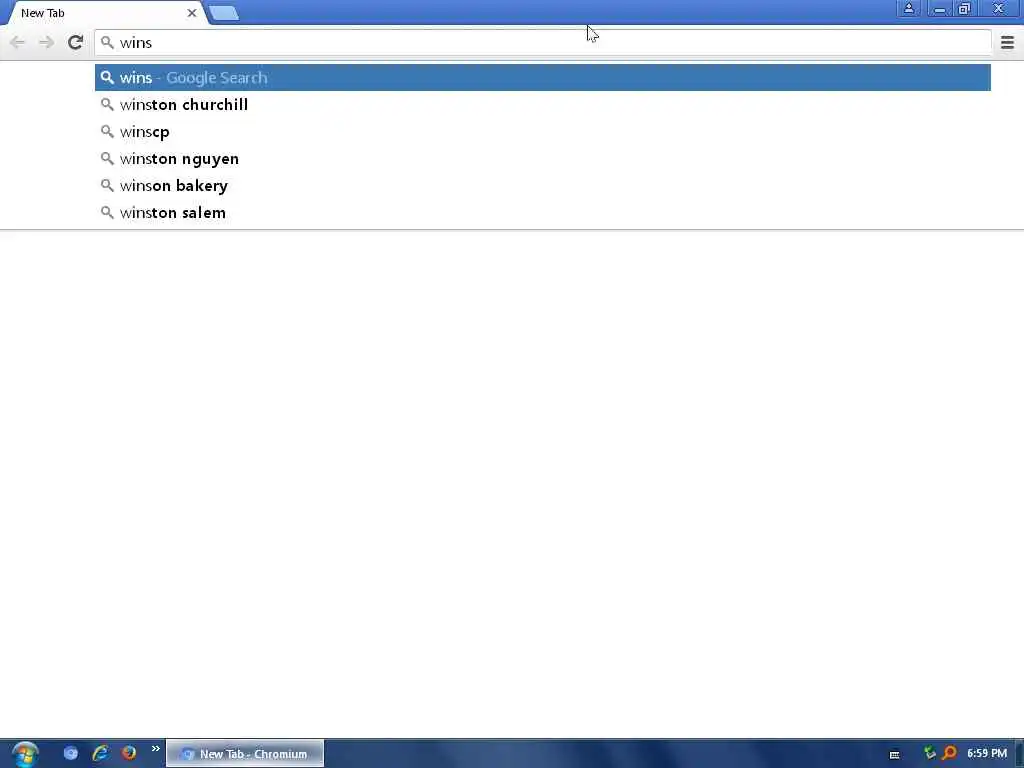Close the Chromium window
The width and height of the screenshot is (1024, 768).
999,8
